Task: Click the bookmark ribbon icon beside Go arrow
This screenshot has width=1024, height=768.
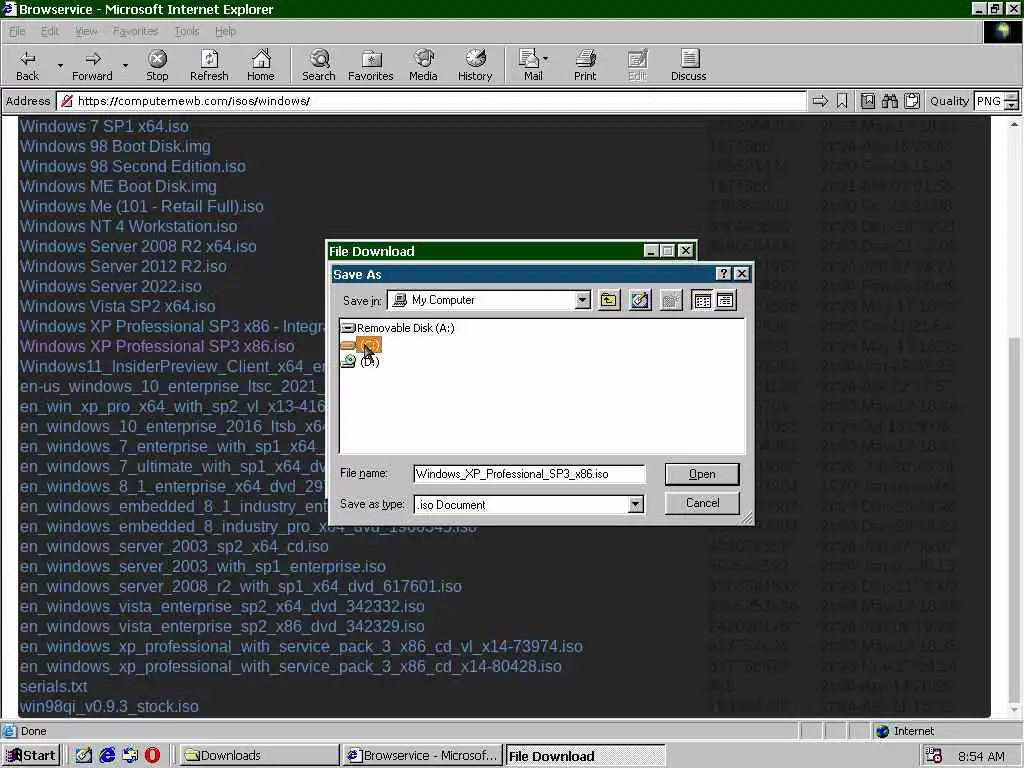Action: 842,101
